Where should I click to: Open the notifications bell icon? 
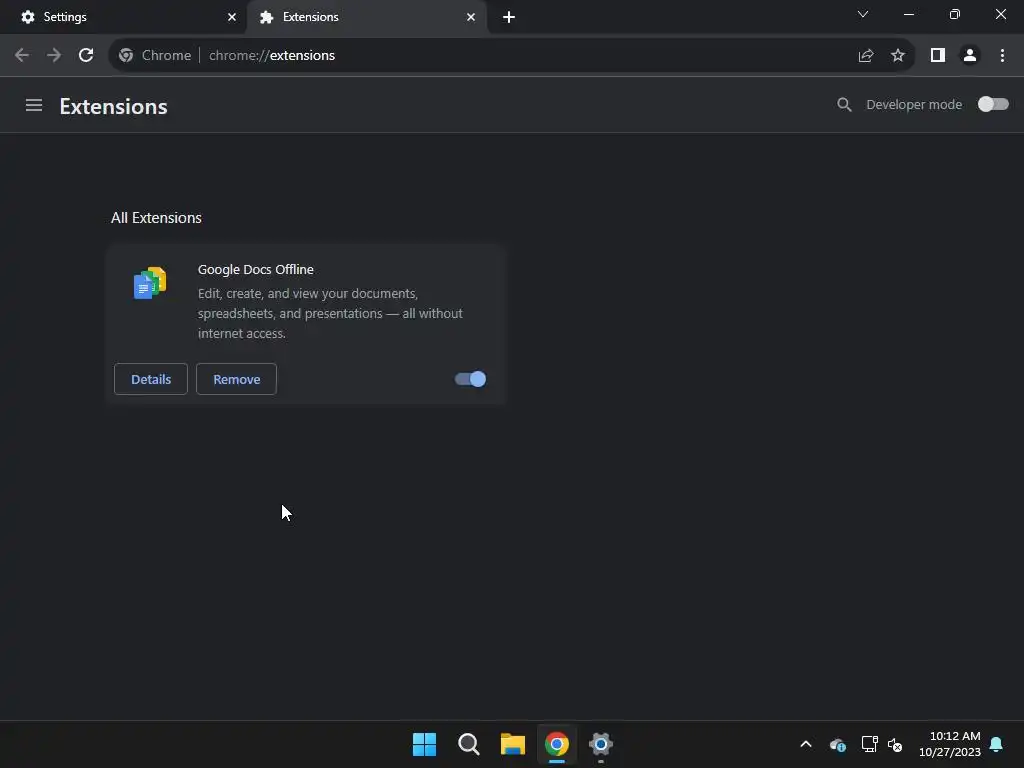[997, 744]
